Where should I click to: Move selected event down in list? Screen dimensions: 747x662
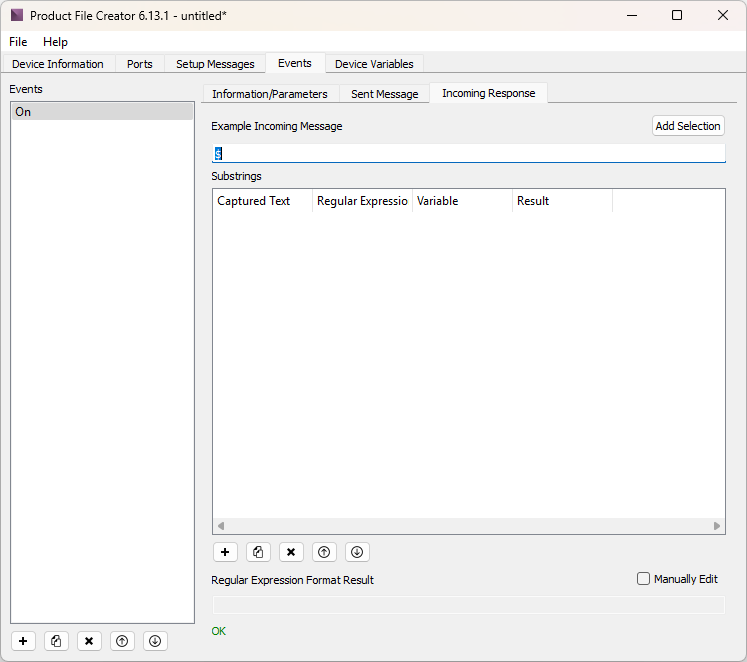[154, 641]
